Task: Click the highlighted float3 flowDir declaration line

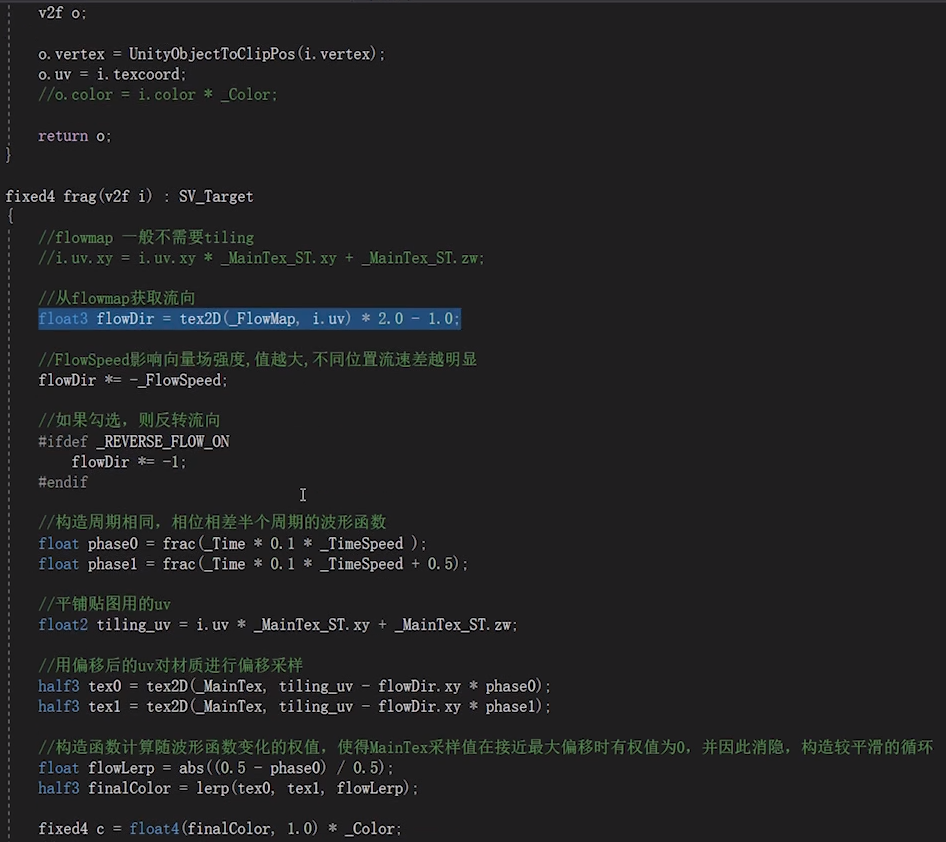Action: (x=248, y=318)
